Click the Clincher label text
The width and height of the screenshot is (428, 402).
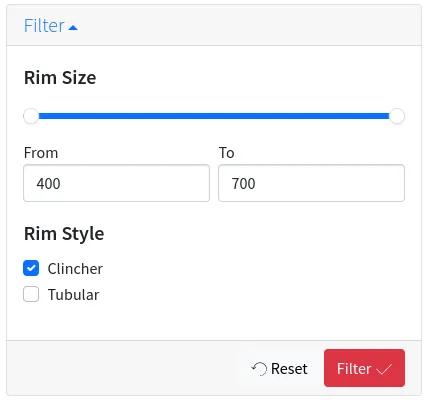click(75, 269)
